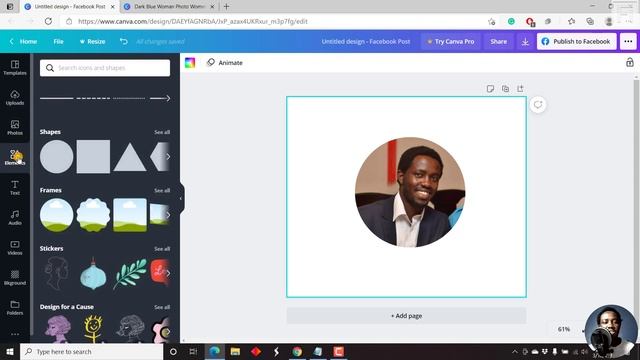
Task: Open File Explorer from taskbar
Action: coord(235,351)
